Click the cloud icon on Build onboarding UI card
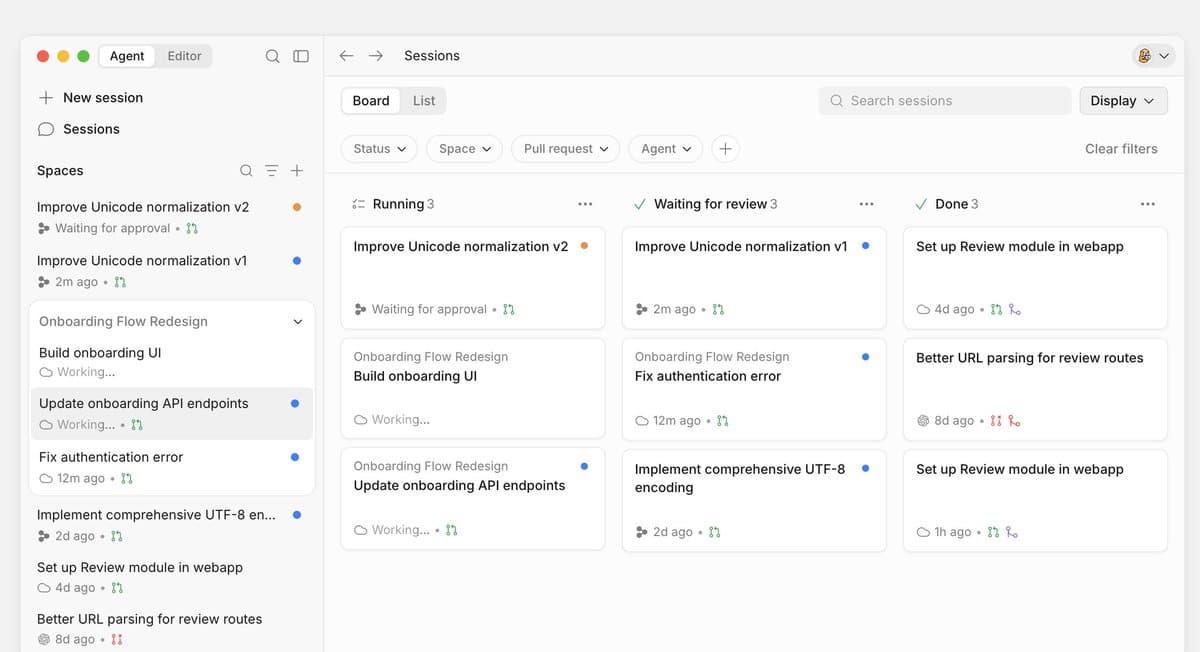Viewport: 1200px width, 652px height. (x=361, y=420)
